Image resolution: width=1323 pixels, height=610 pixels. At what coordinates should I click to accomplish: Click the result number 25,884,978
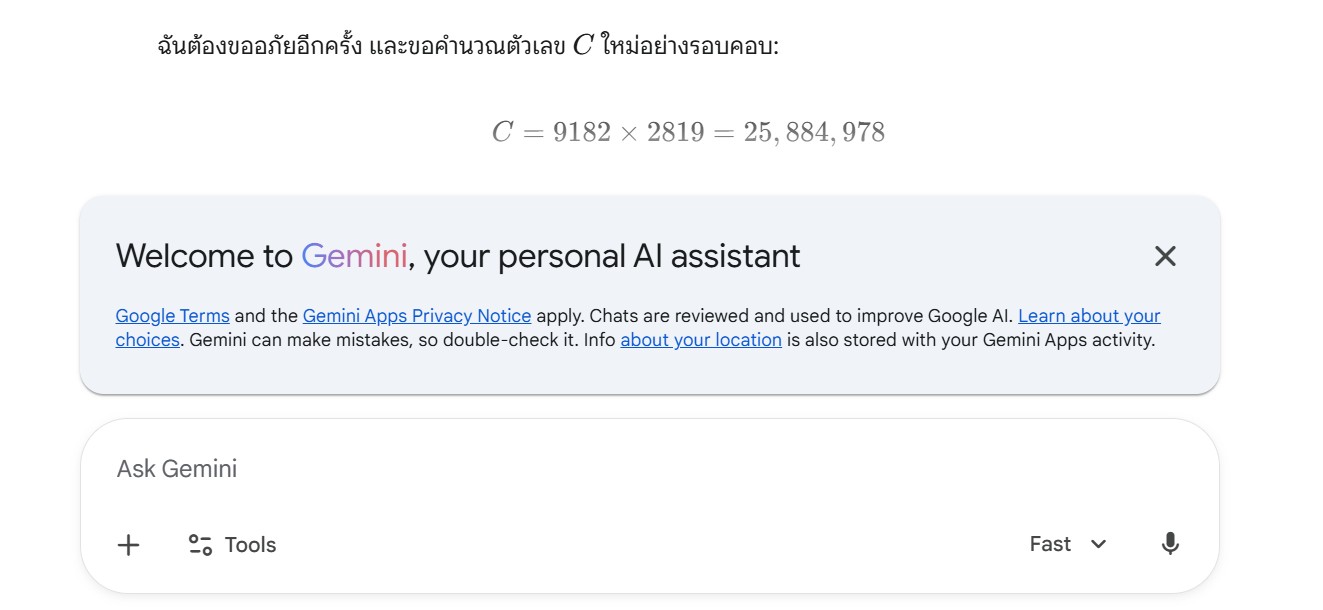coord(814,132)
